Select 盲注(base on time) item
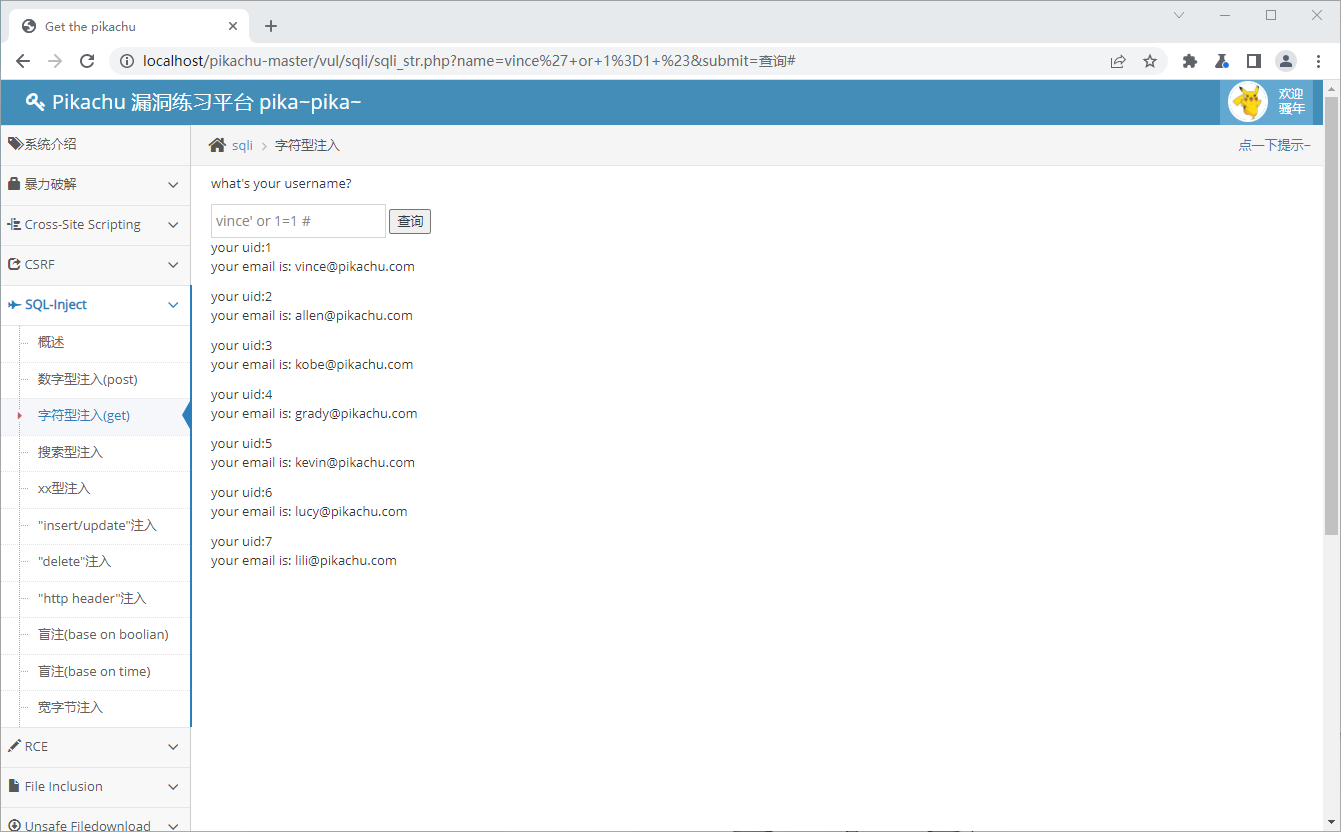1341x832 pixels. pyautogui.click(x=94, y=671)
